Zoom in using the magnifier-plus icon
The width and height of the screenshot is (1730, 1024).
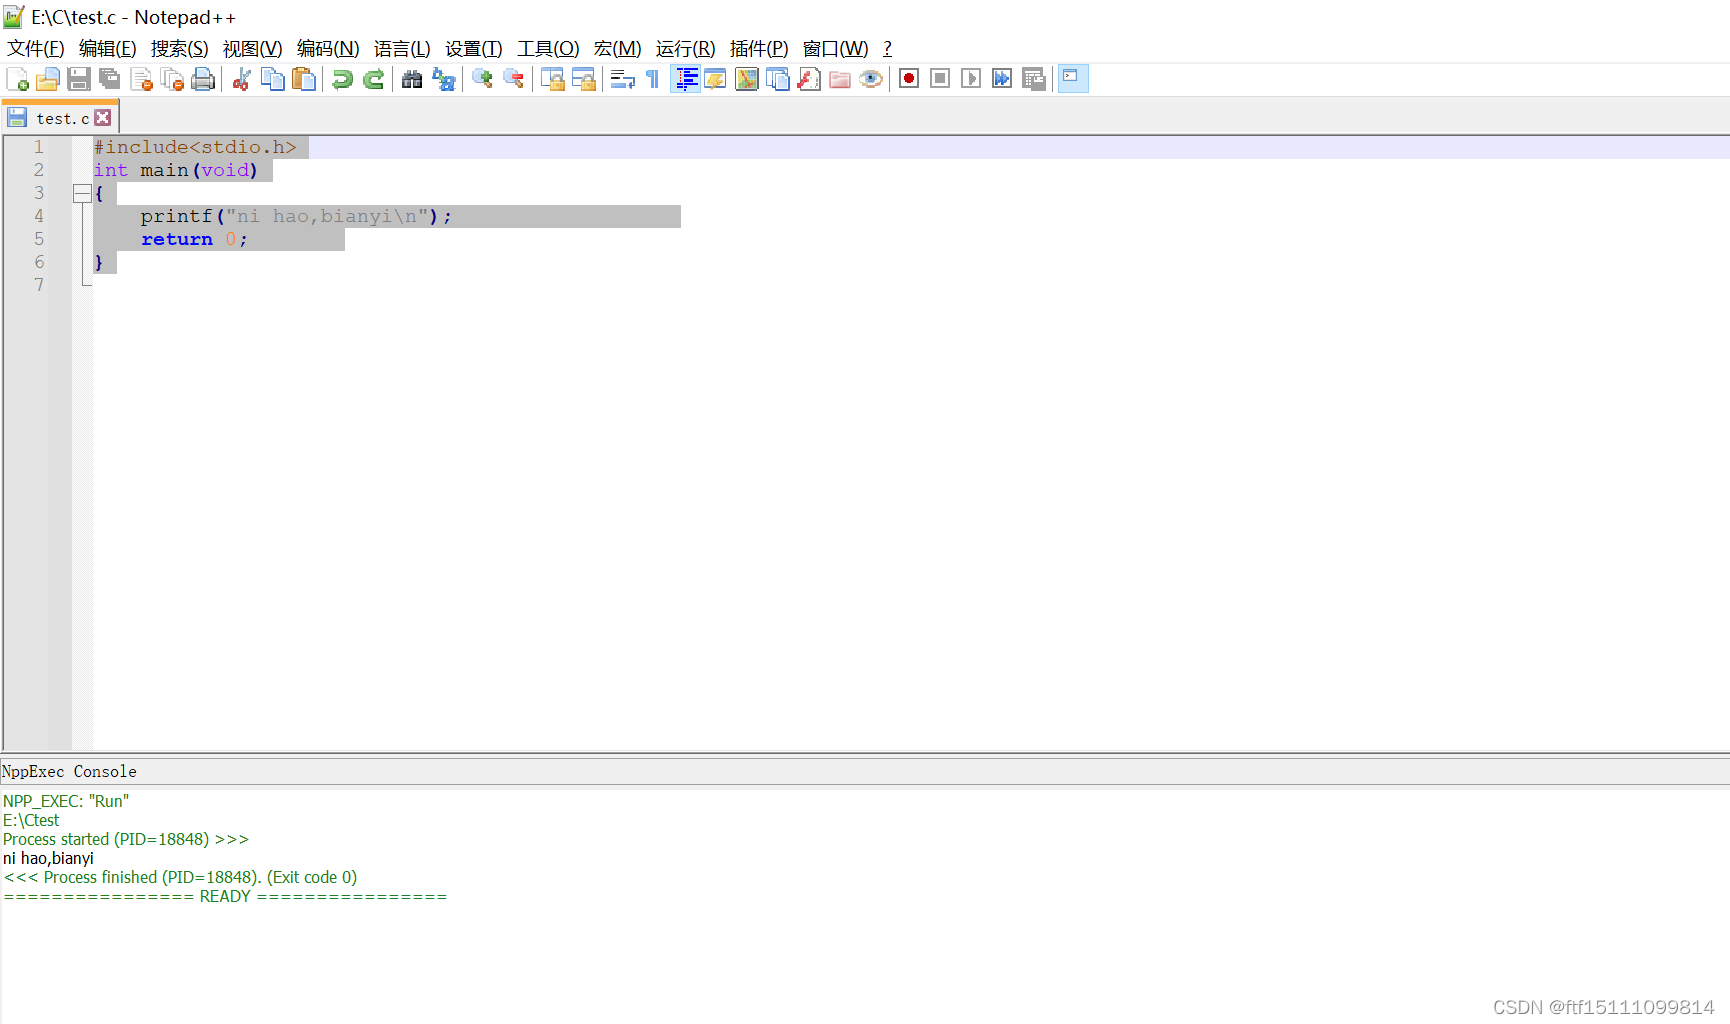pyautogui.click(x=482, y=79)
